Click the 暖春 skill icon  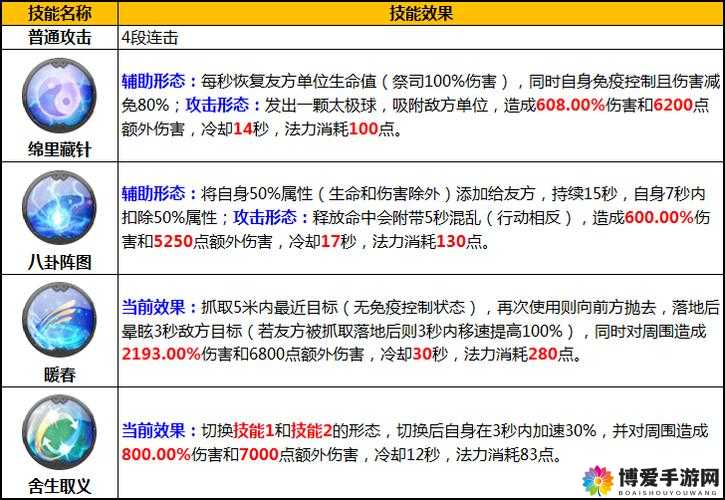[59, 320]
